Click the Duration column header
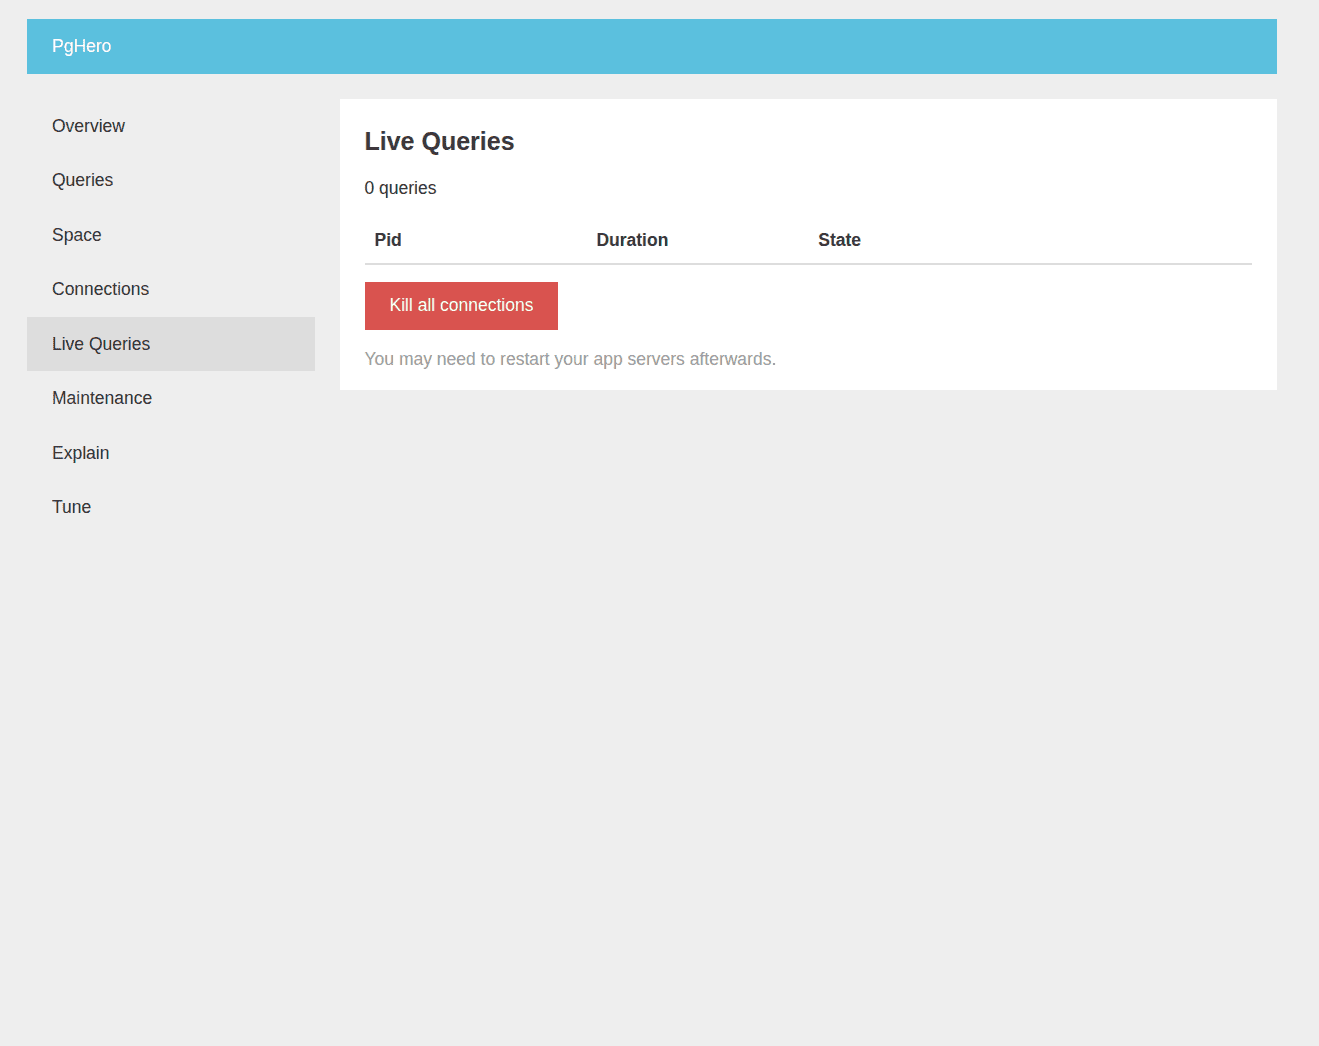The height and width of the screenshot is (1046, 1319). point(632,240)
